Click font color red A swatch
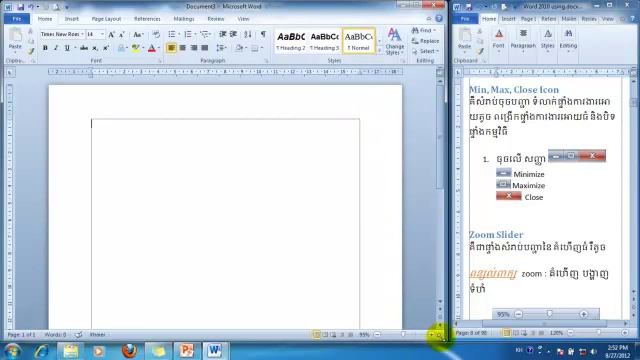 tap(152, 48)
